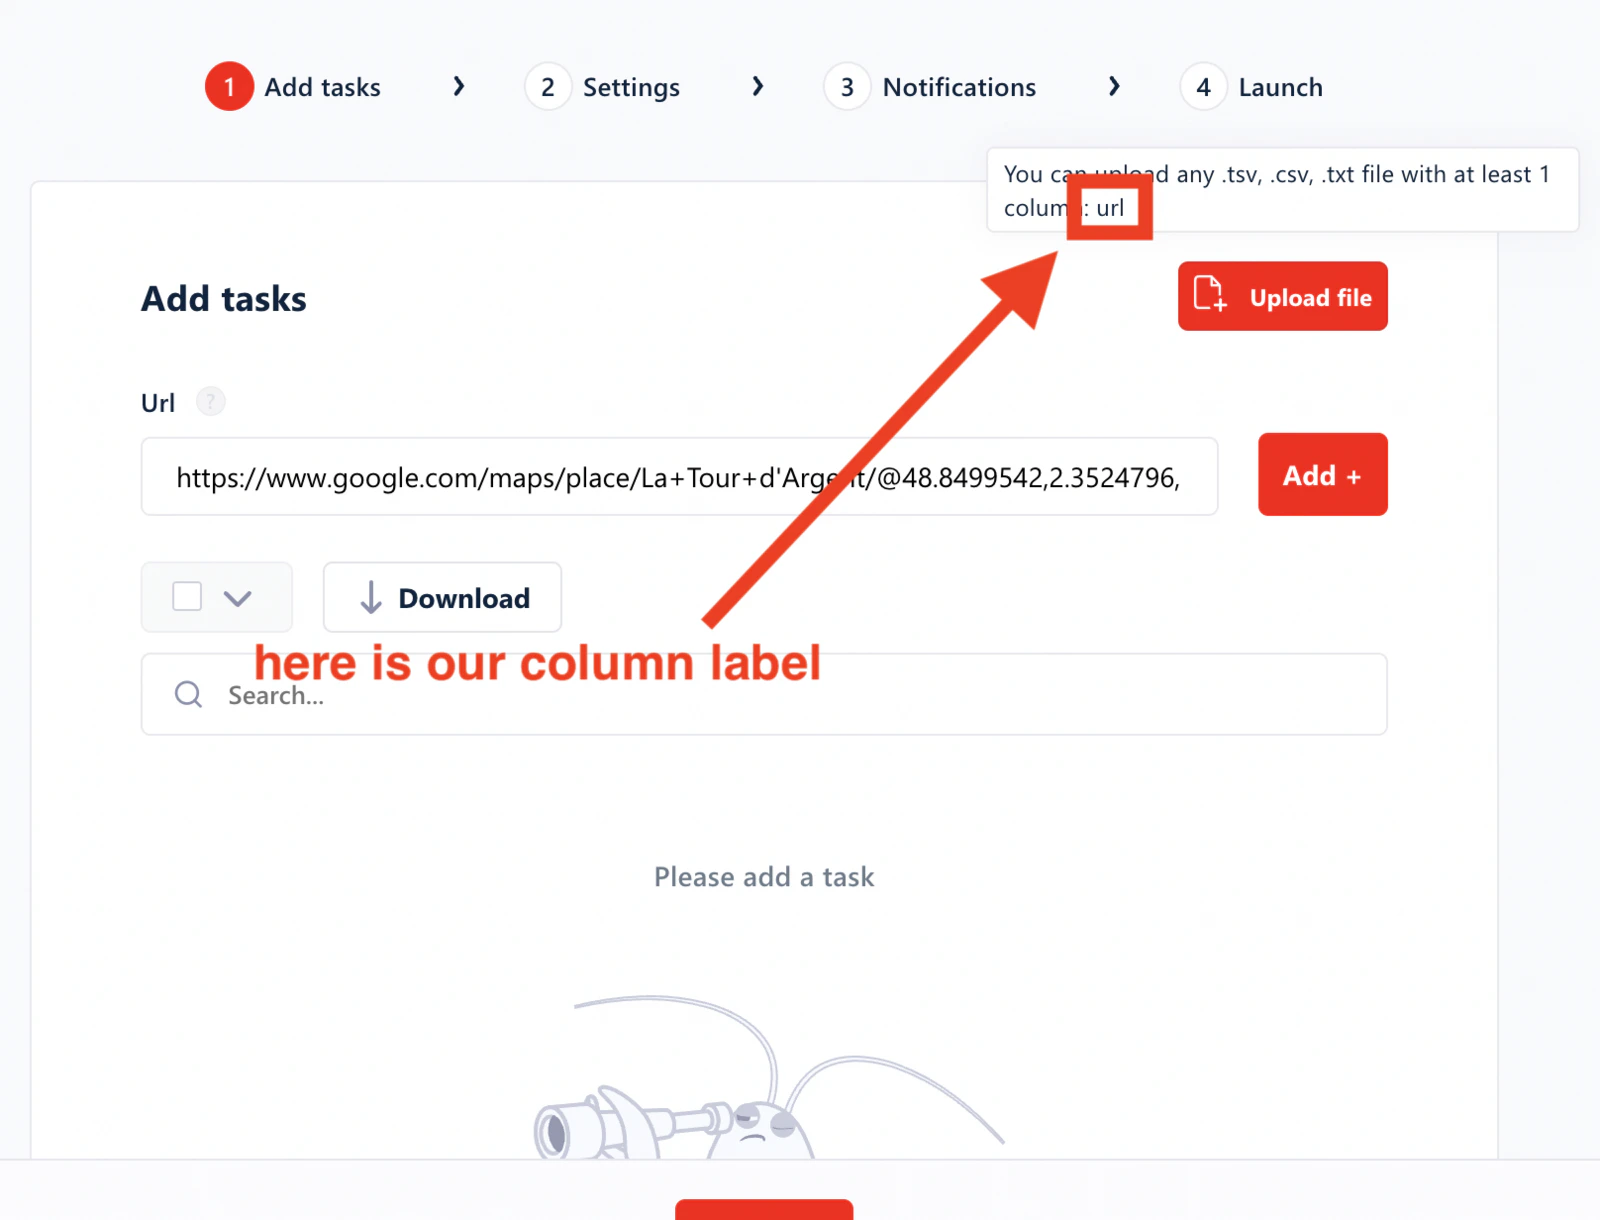Open step 1 Add tasks
The width and height of the screenshot is (1600, 1220).
pyautogui.click(x=293, y=87)
